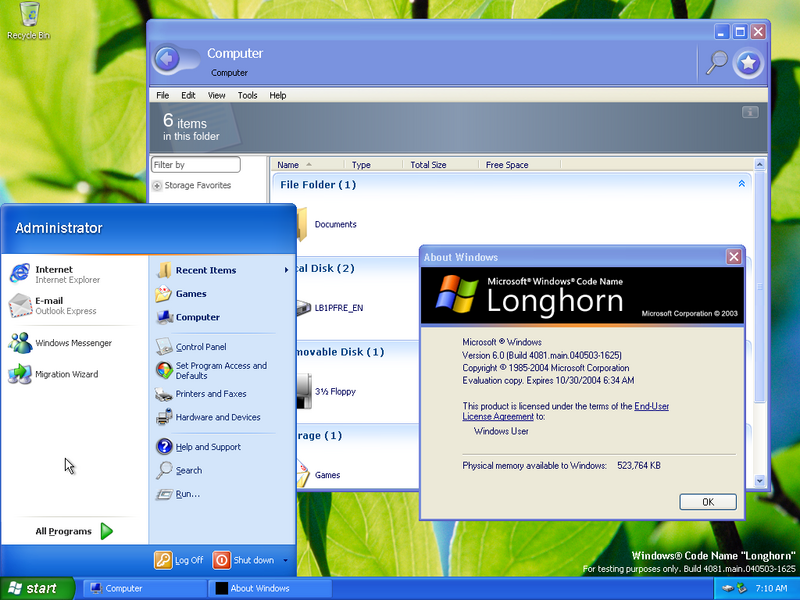Viewport: 800px width, 600px height.
Task: Click the star favorites button in Explorer
Action: tap(748, 64)
